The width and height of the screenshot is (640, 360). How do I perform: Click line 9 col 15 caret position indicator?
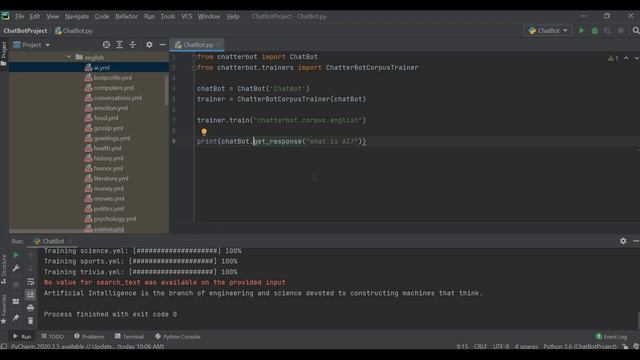[x=462, y=347]
